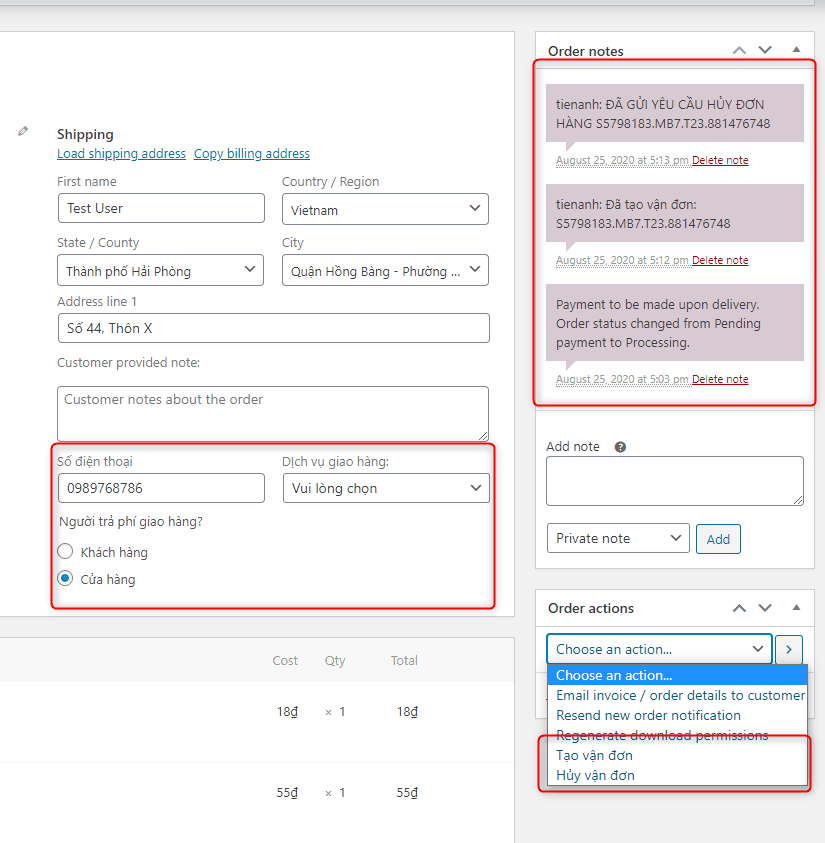Click the 'Cost' column header
This screenshot has height=843, width=825.
pos(285,661)
